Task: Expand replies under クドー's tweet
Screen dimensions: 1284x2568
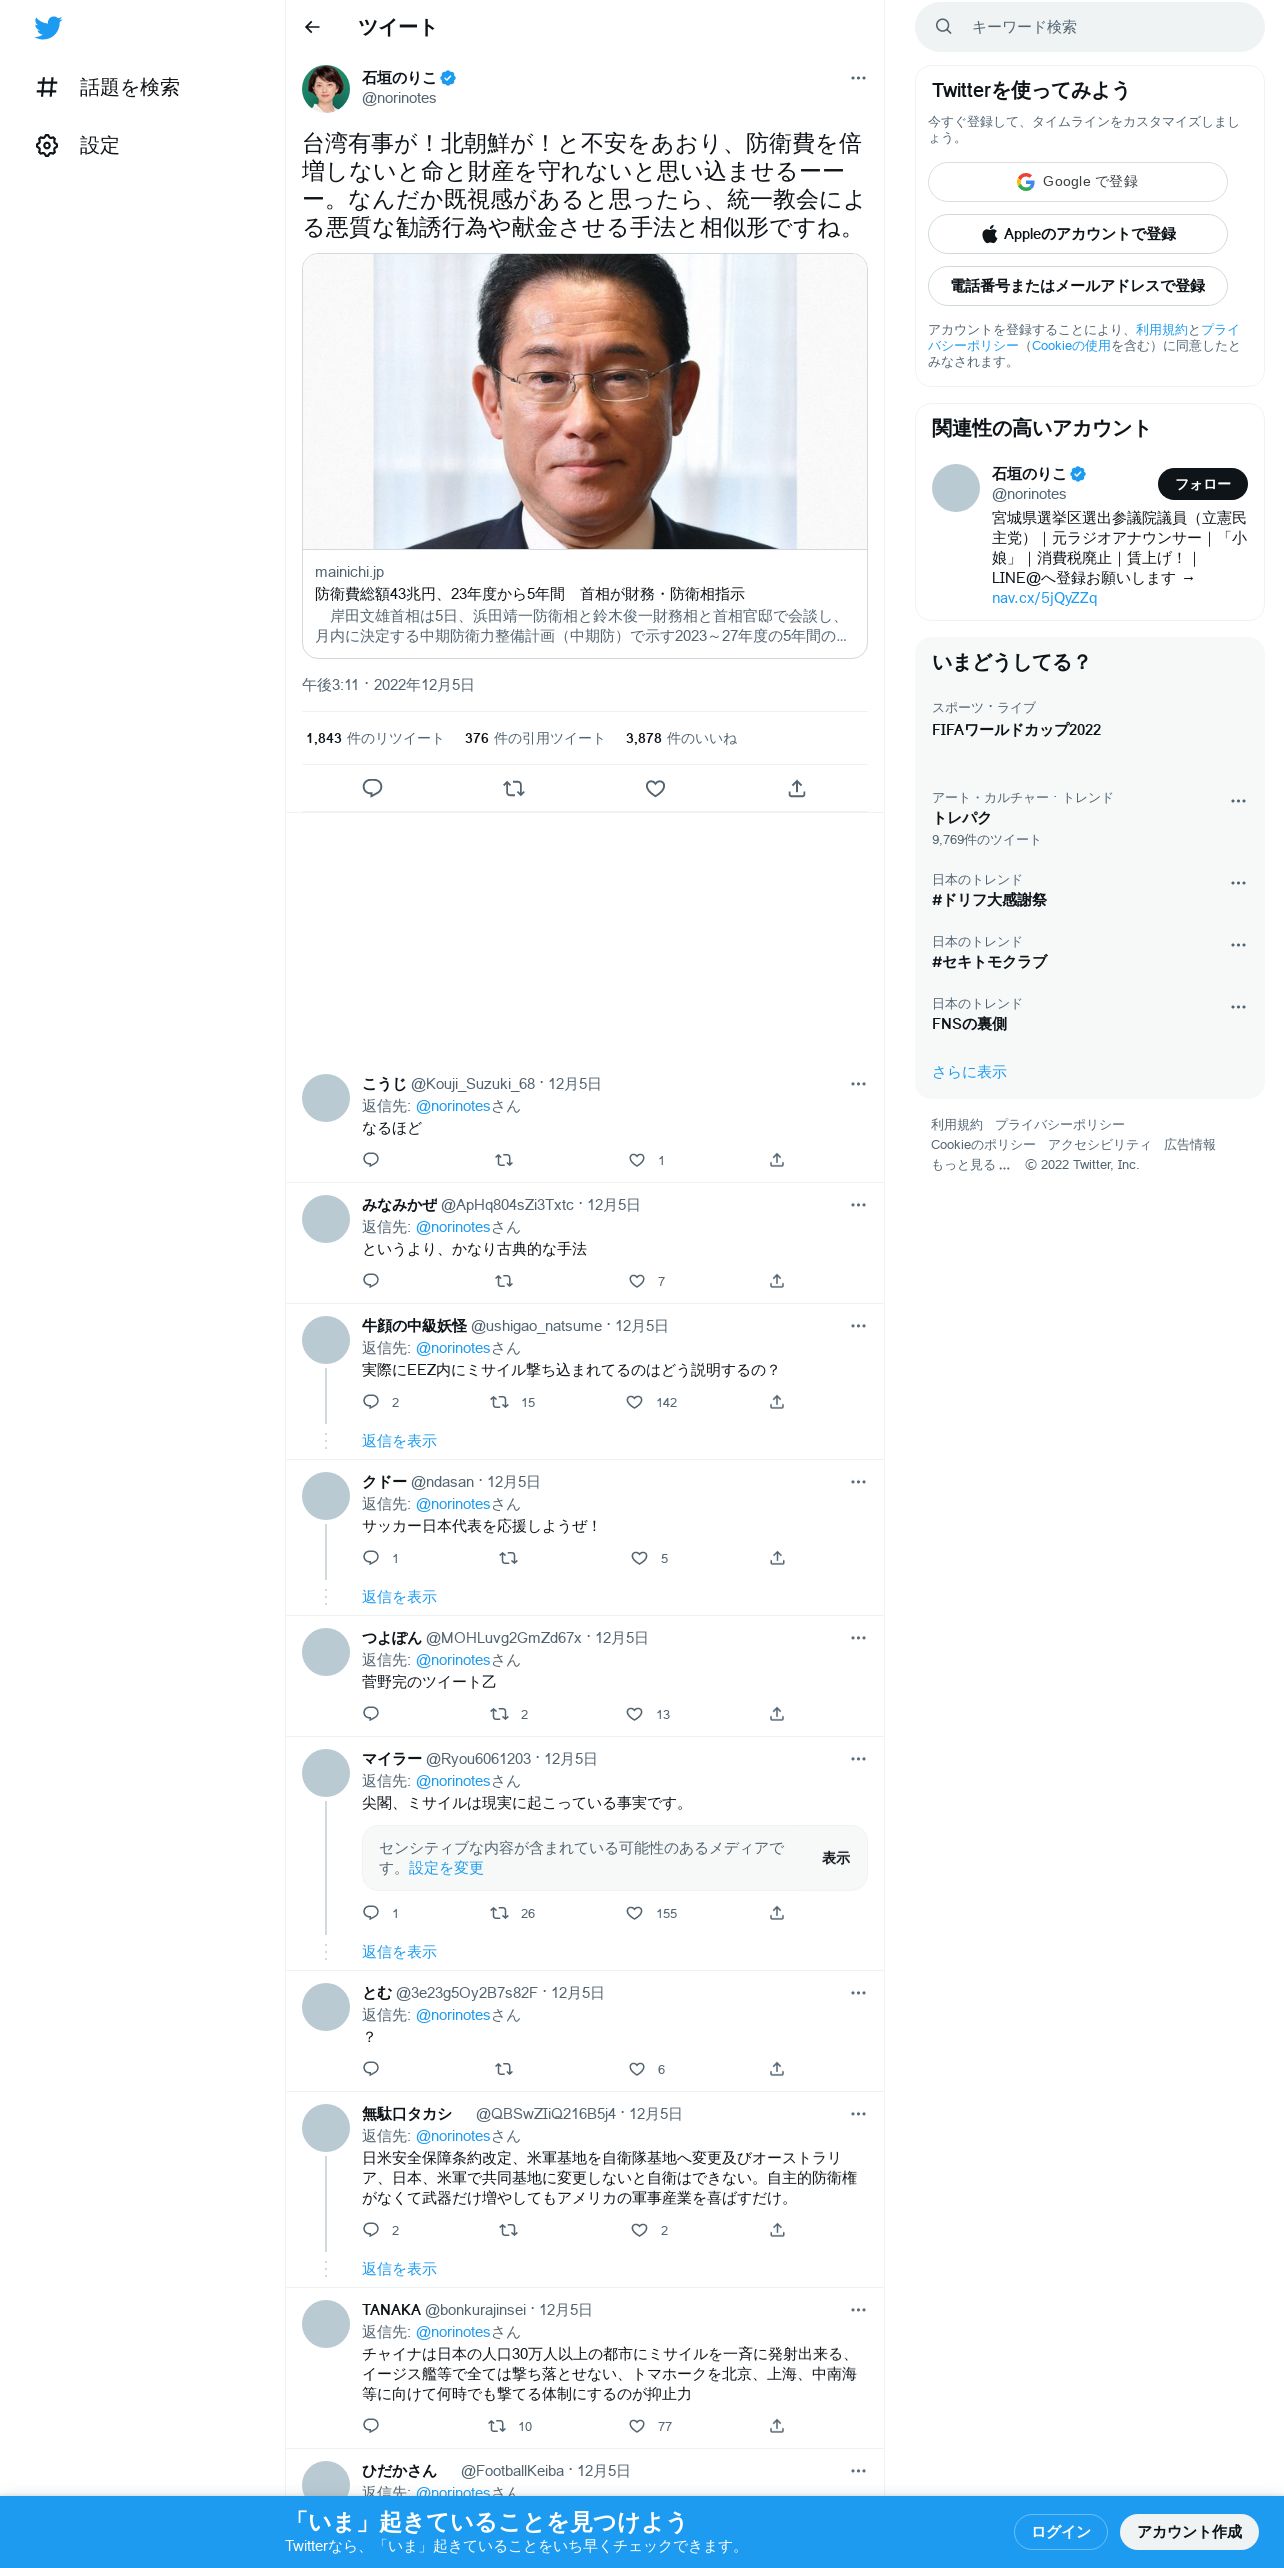Action: pyautogui.click(x=399, y=1597)
